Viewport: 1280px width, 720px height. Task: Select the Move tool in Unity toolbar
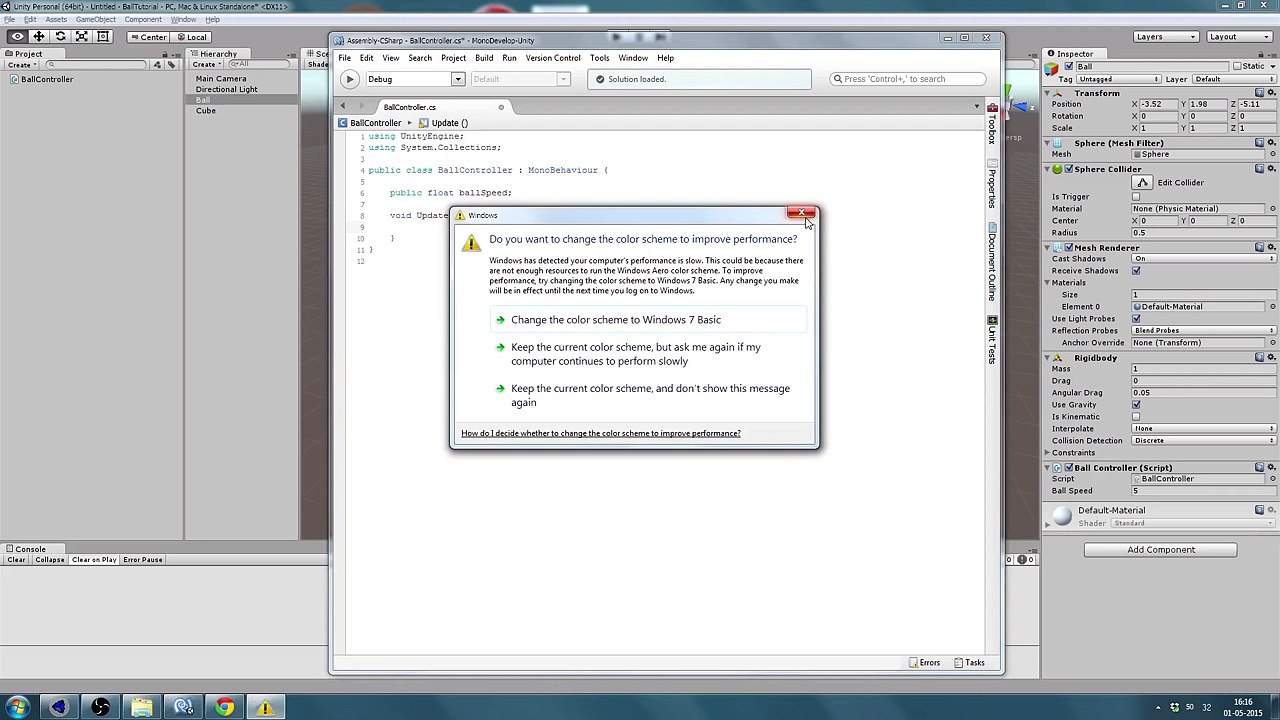39,37
